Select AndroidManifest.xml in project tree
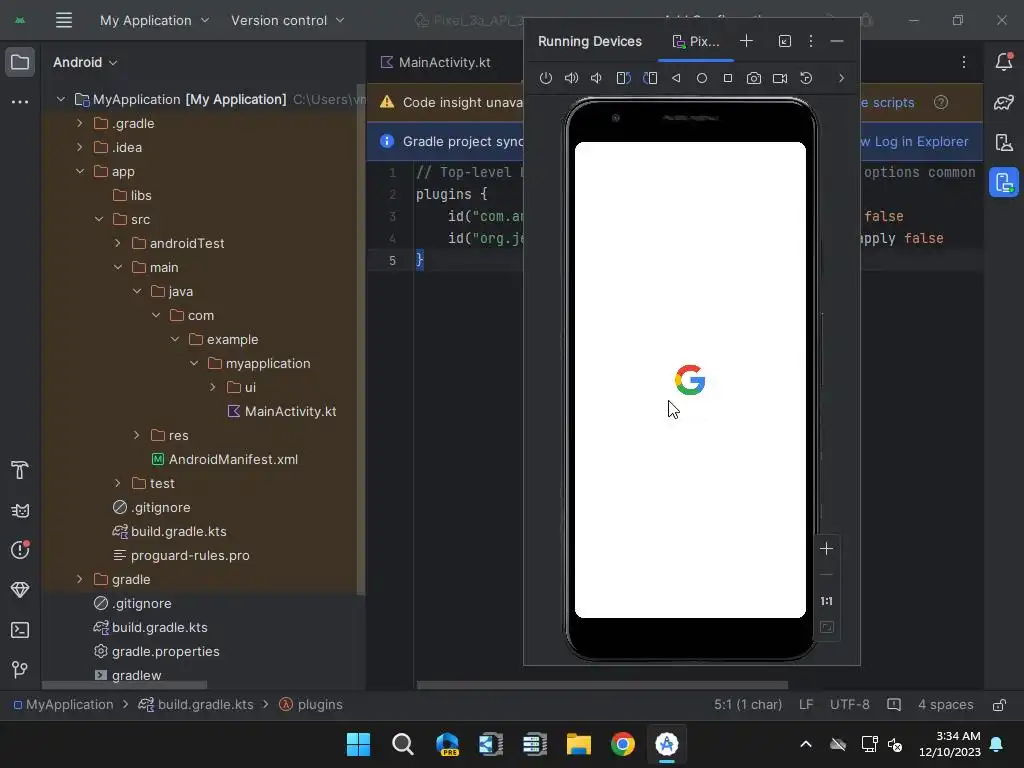The image size is (1024, 768). point(225,460)
